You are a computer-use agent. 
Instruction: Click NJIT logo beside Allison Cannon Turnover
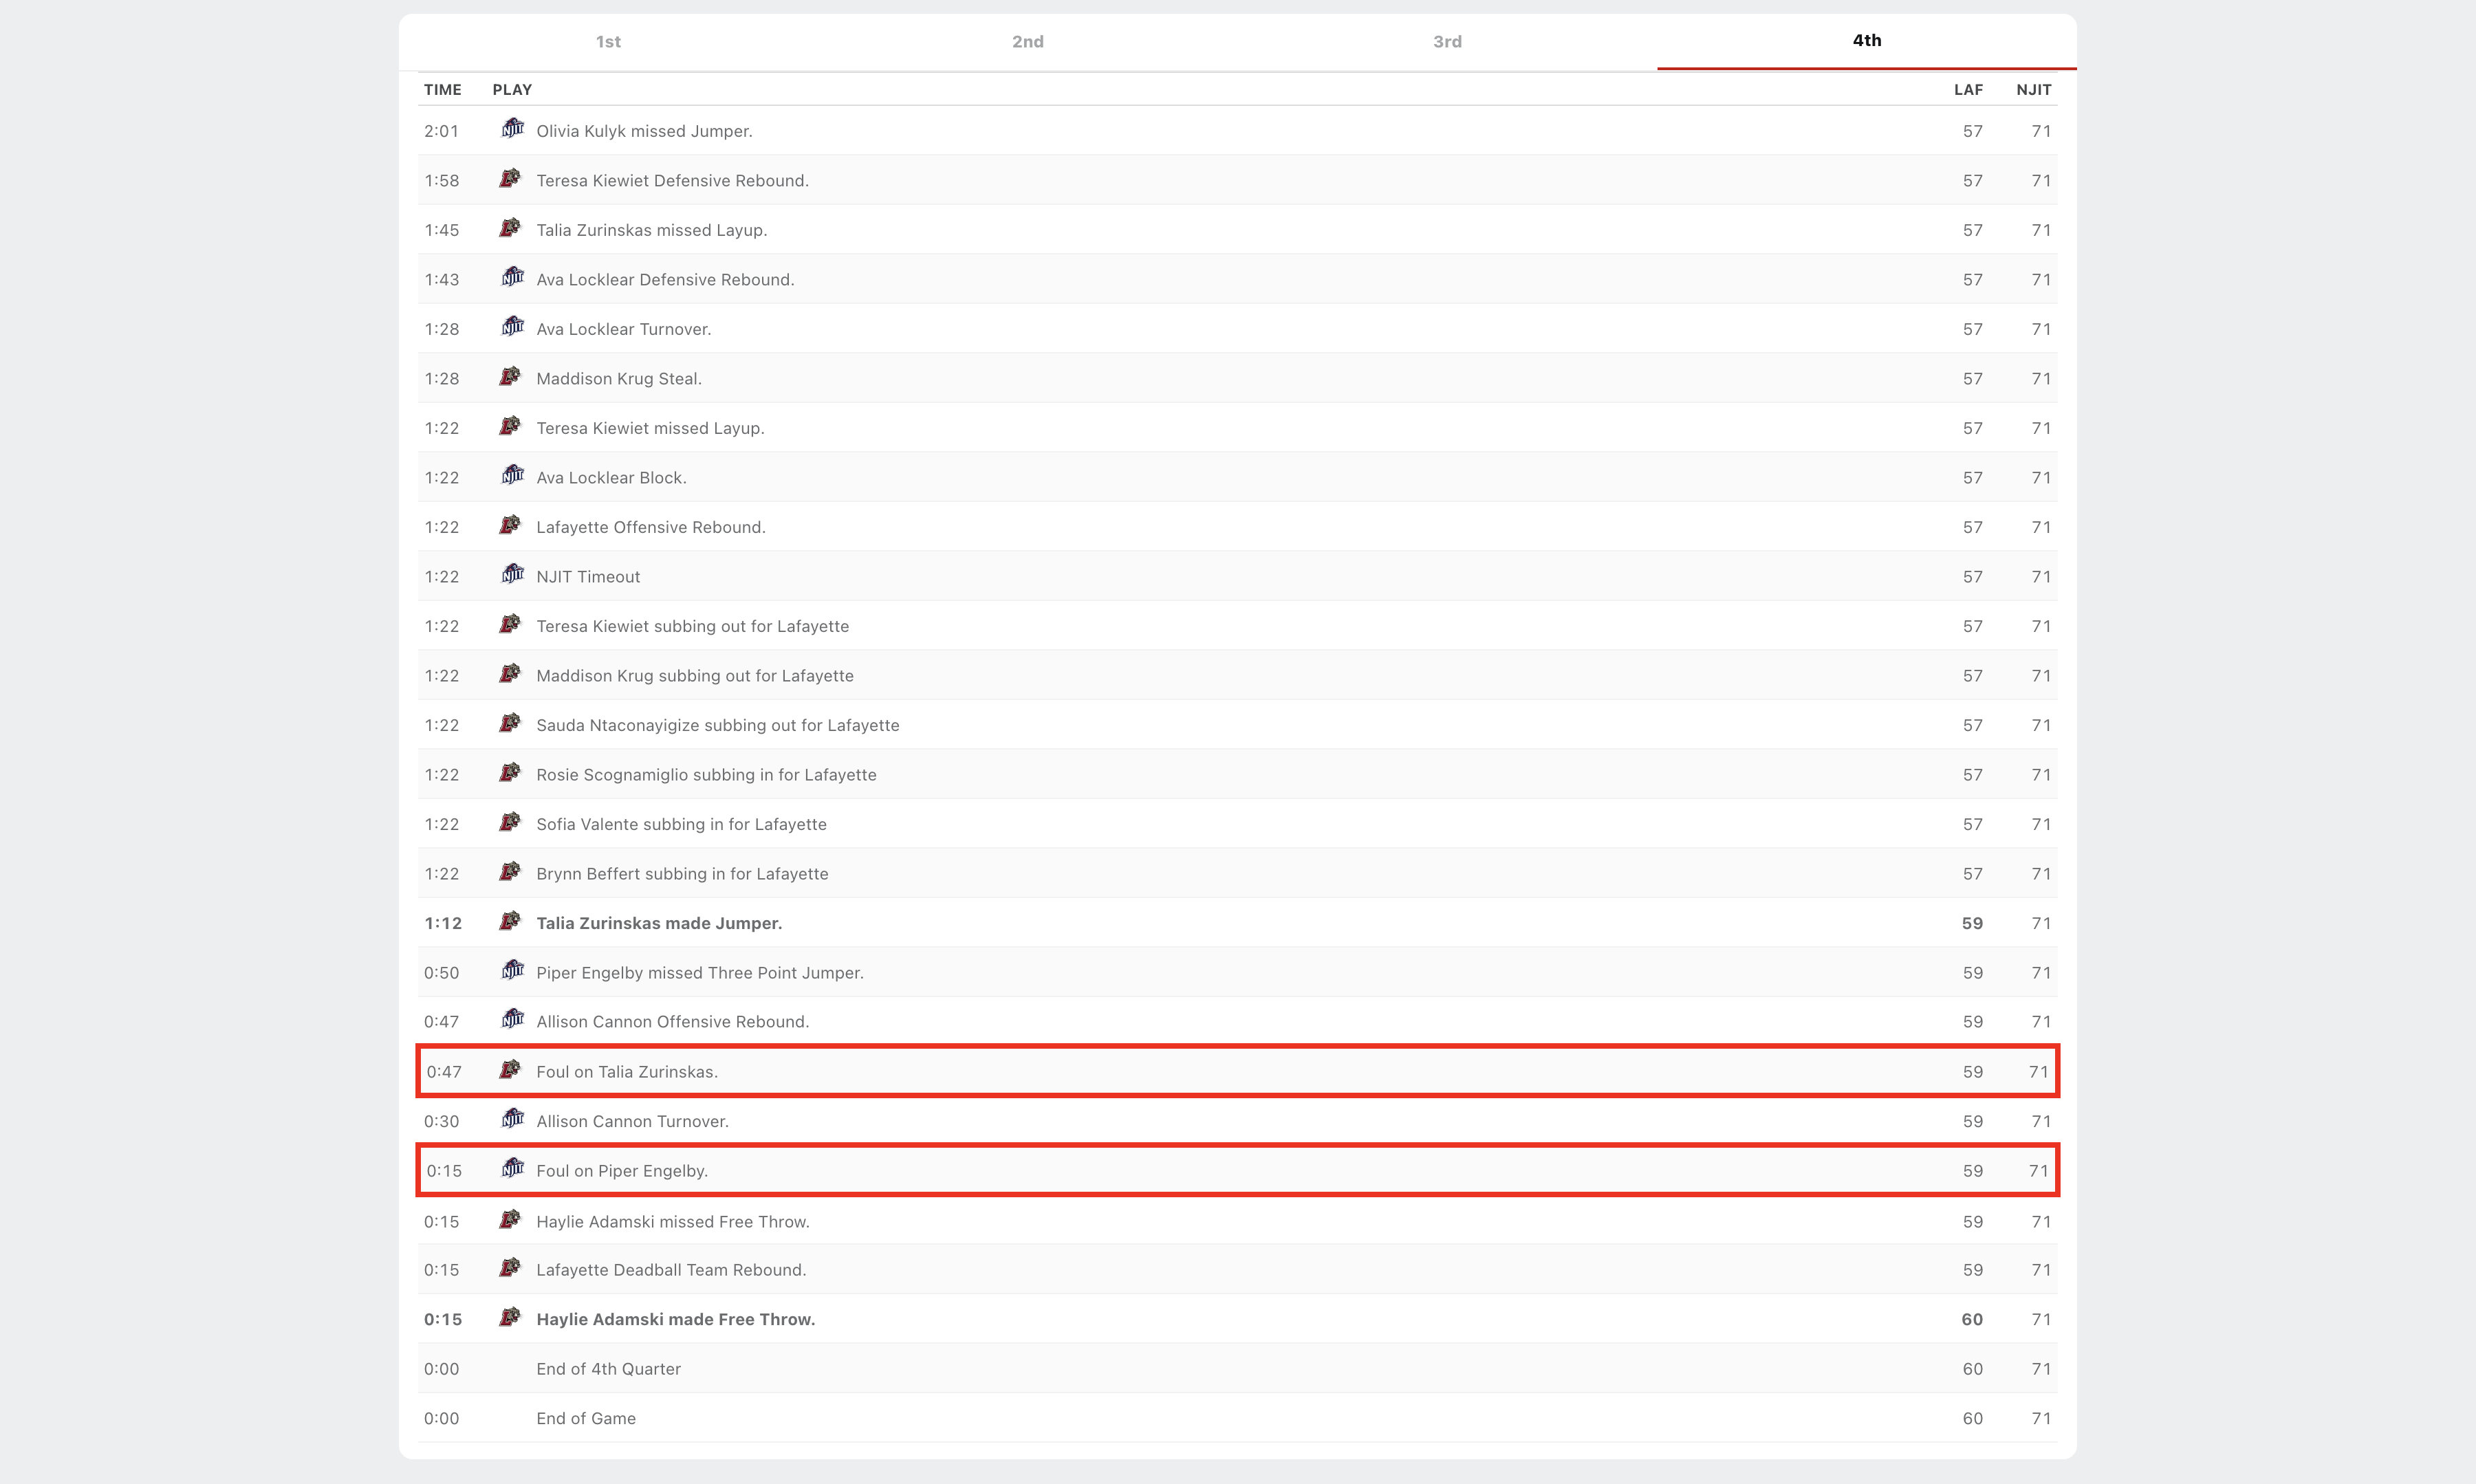tap(512, 1119)
